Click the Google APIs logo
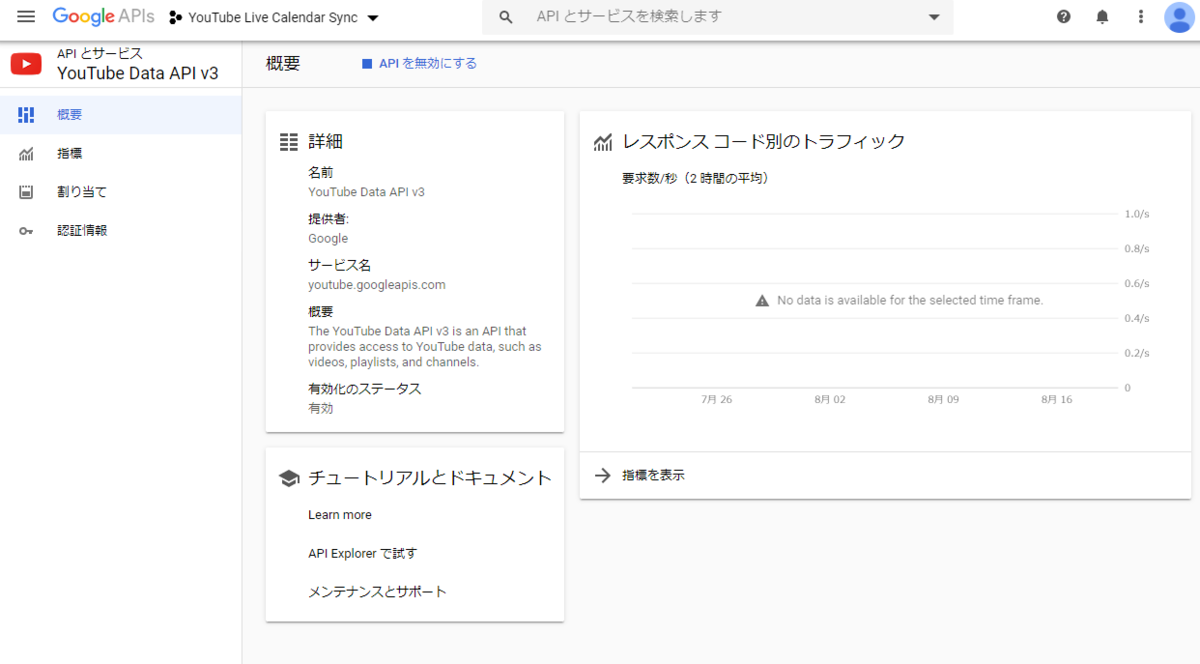The image size is (1200, 664). 103,17
